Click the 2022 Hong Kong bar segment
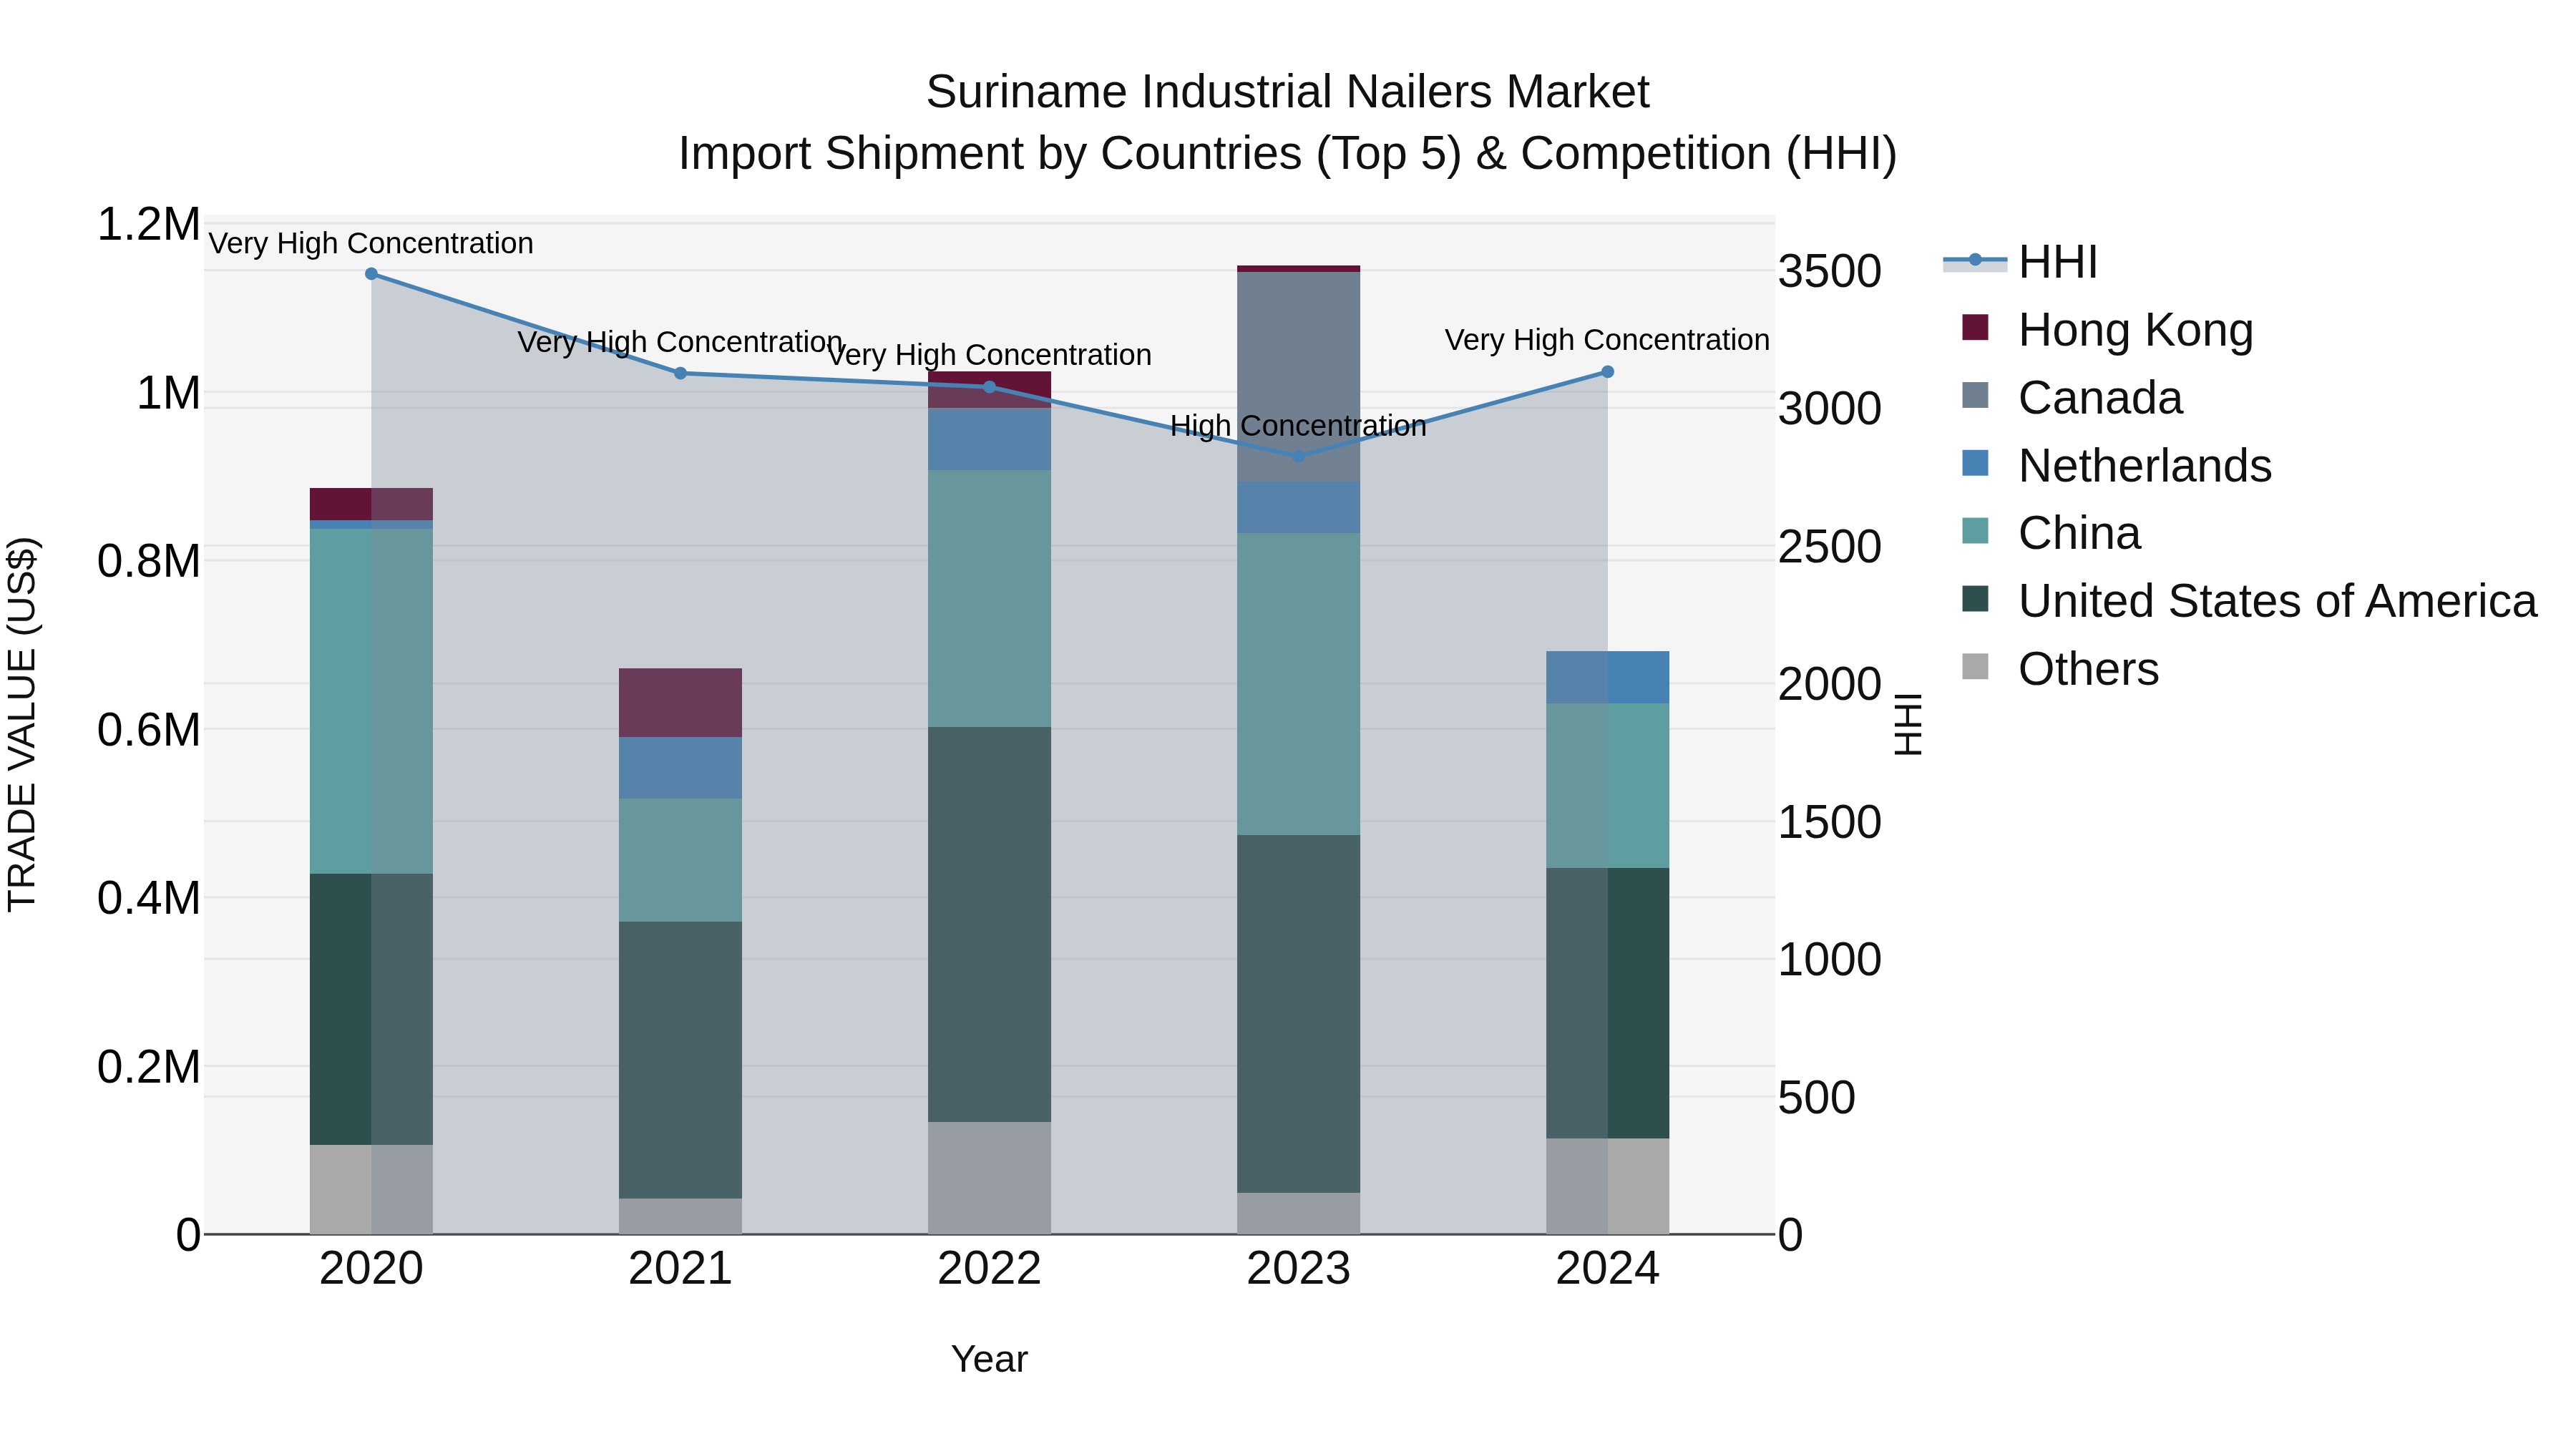 click(989, 390)
